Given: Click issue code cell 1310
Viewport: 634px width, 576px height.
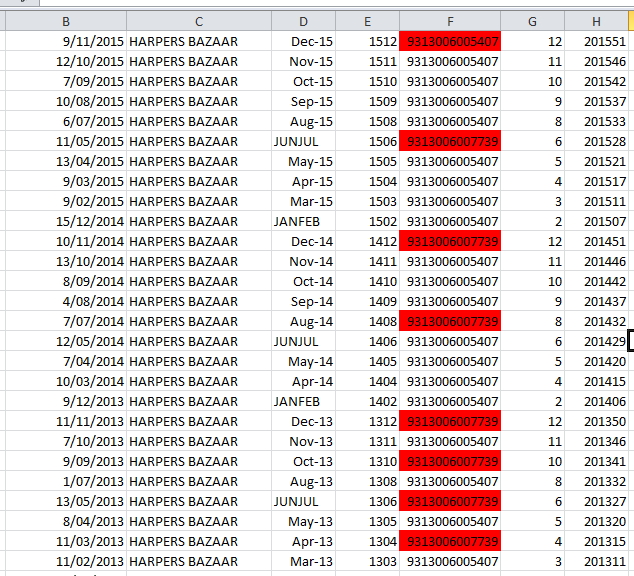Looking at the screenshot, I should 367,461.
